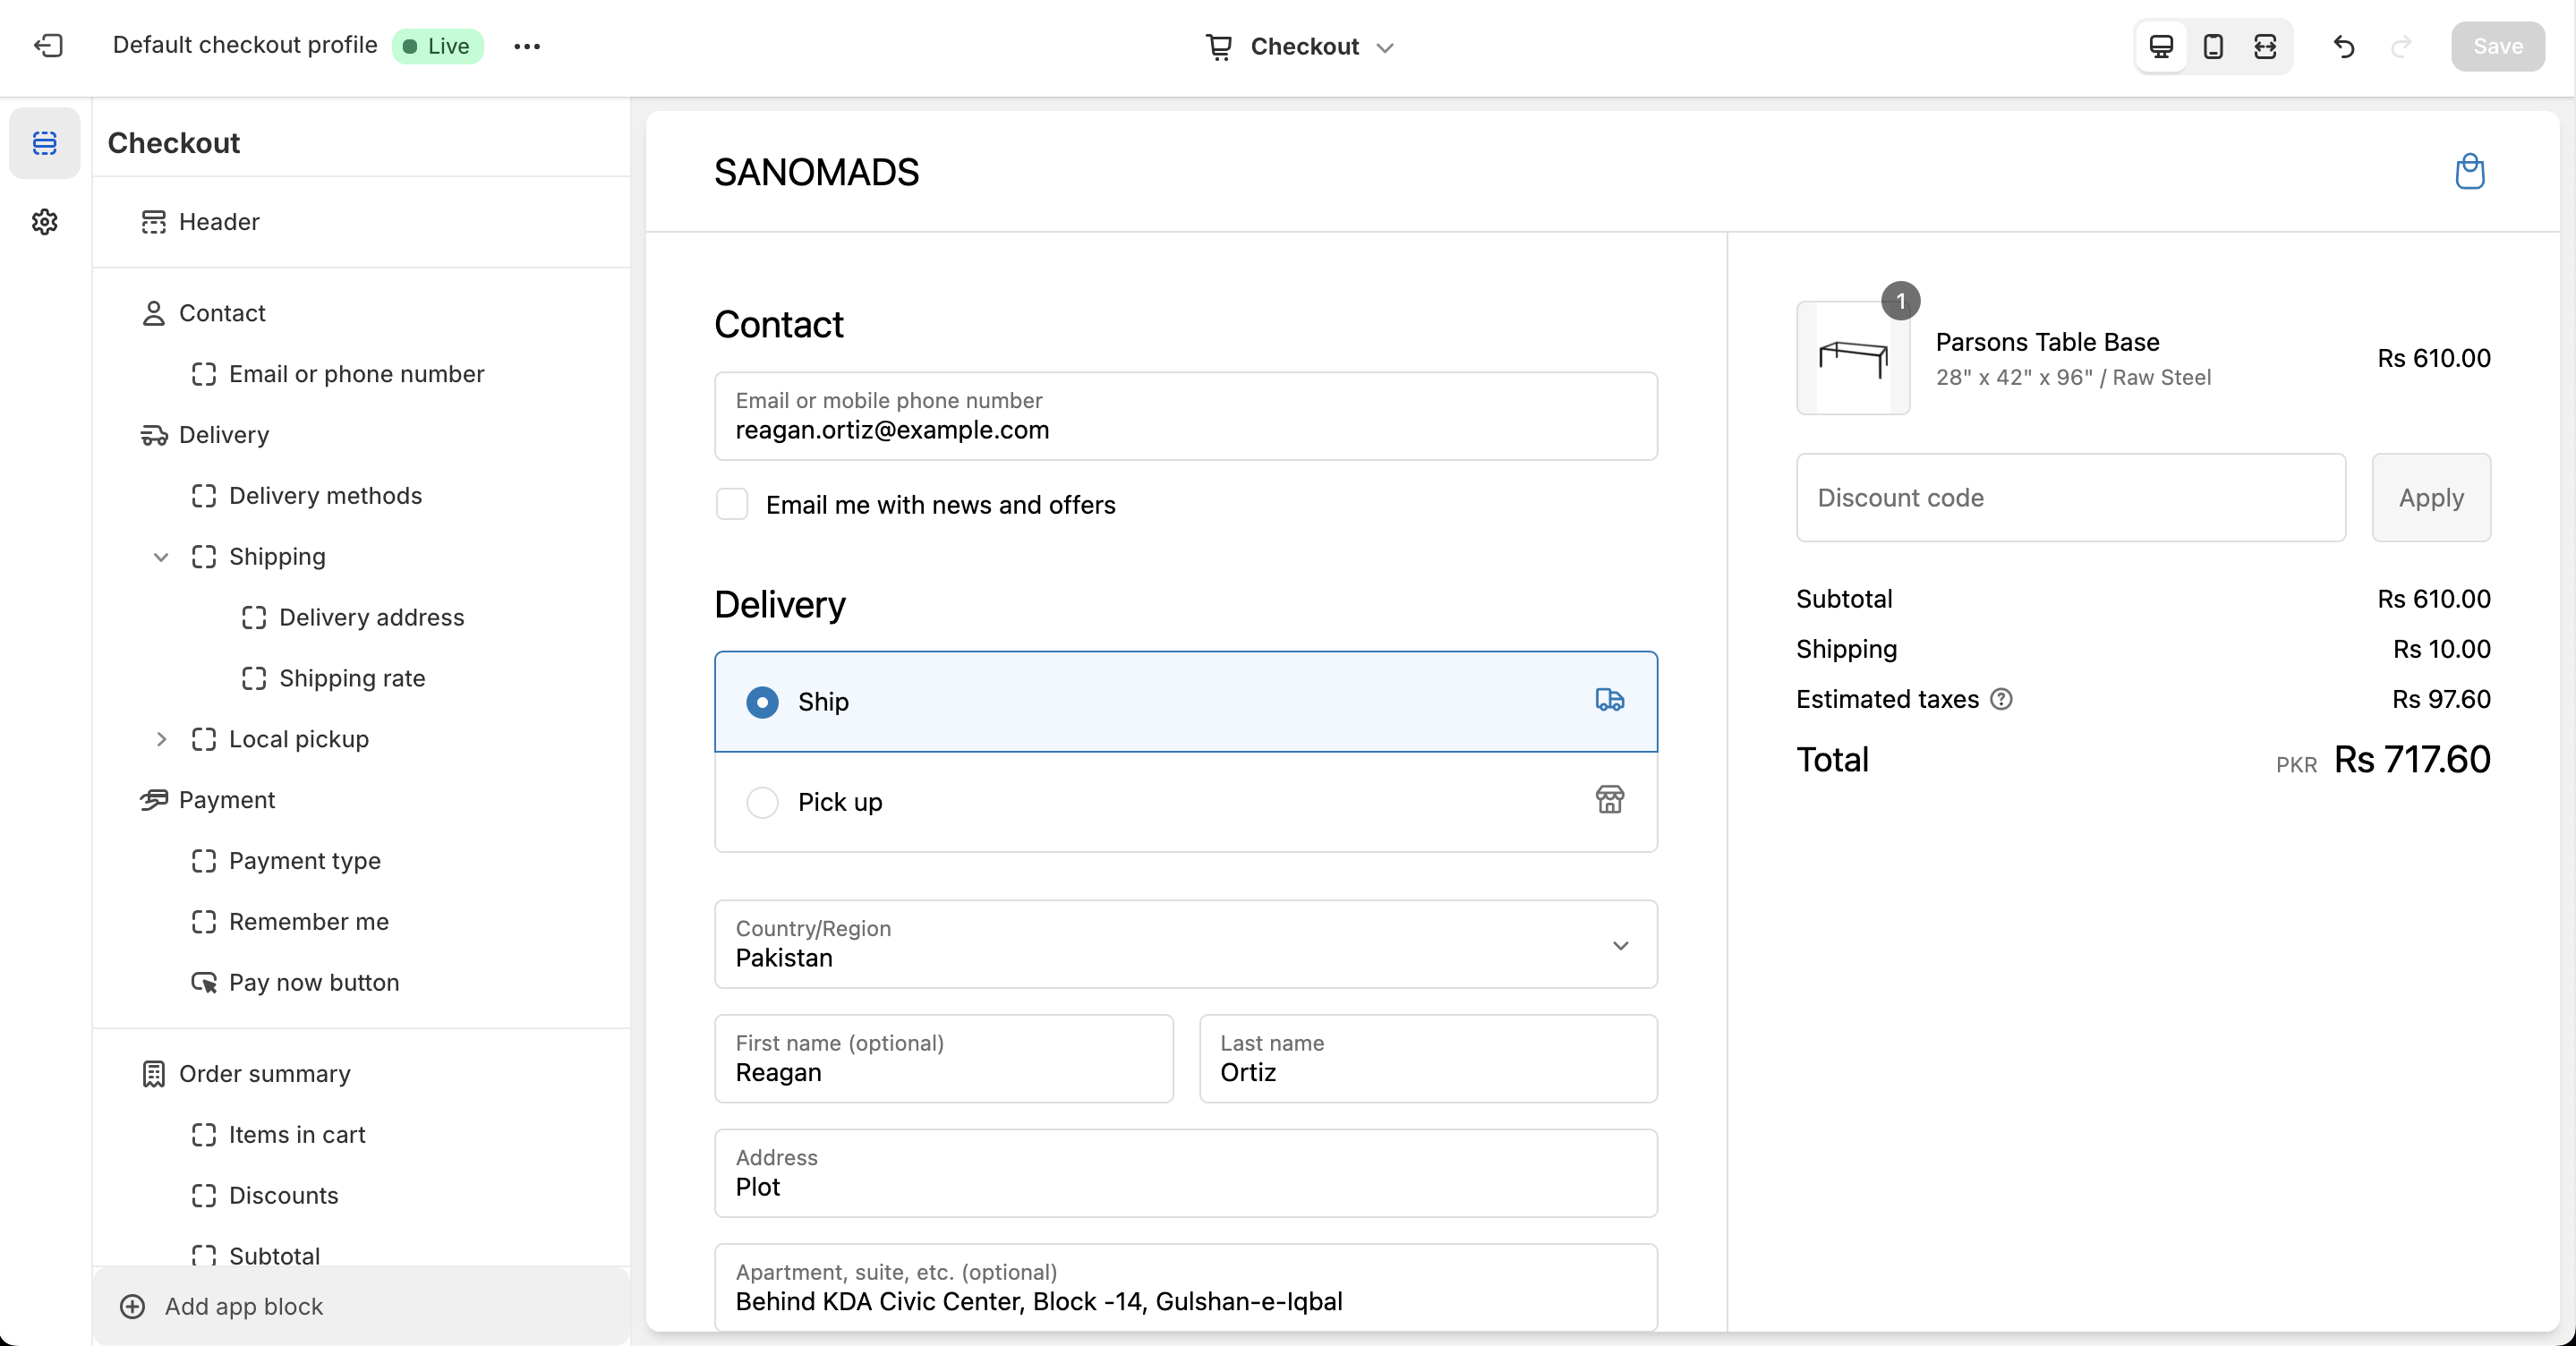Open the Checkout page selector dropdown
Screen dimensions: 2576x1346
1299,46
